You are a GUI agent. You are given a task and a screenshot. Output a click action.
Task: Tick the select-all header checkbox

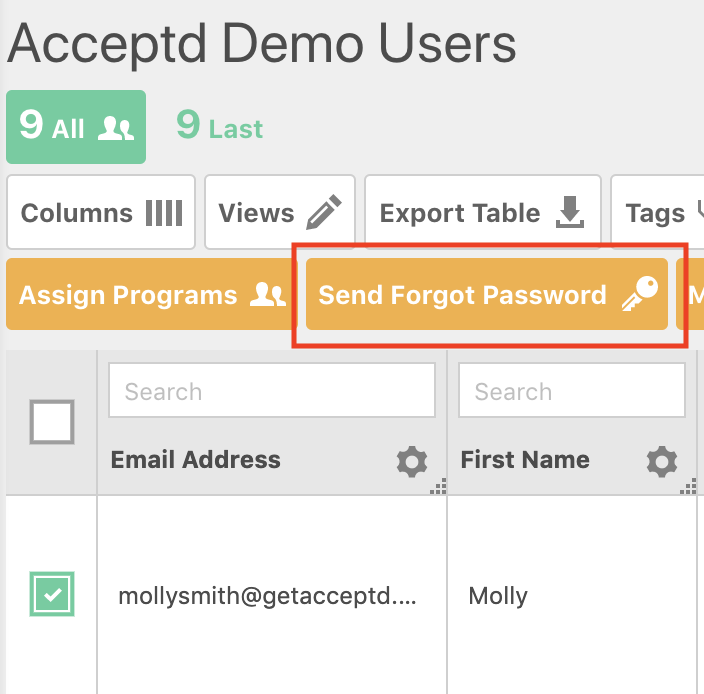(x=52, y=422)
